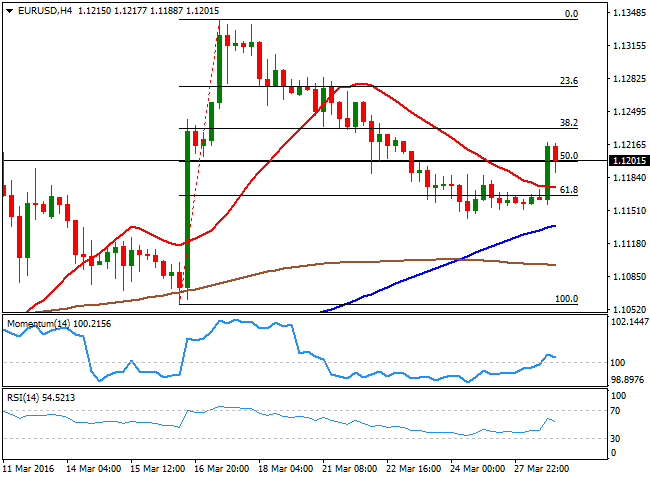Image resolution: width=650 pixels, height=480 pixels.
Task: Click the Momentum scale value 102.1447
Action: pyautogui.click(x=630, y=322)
